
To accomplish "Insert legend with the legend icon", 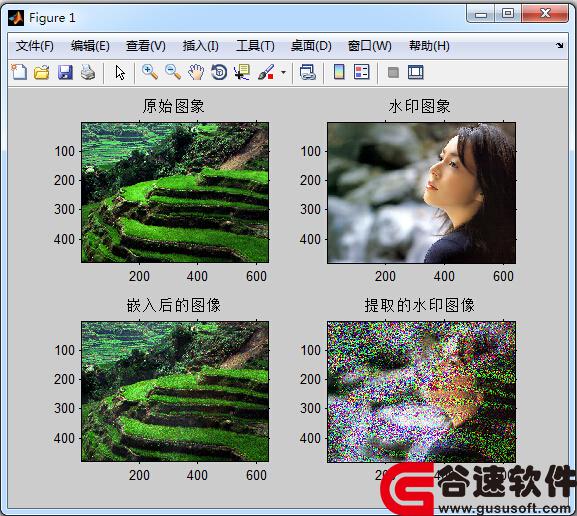I will point(362,72).
